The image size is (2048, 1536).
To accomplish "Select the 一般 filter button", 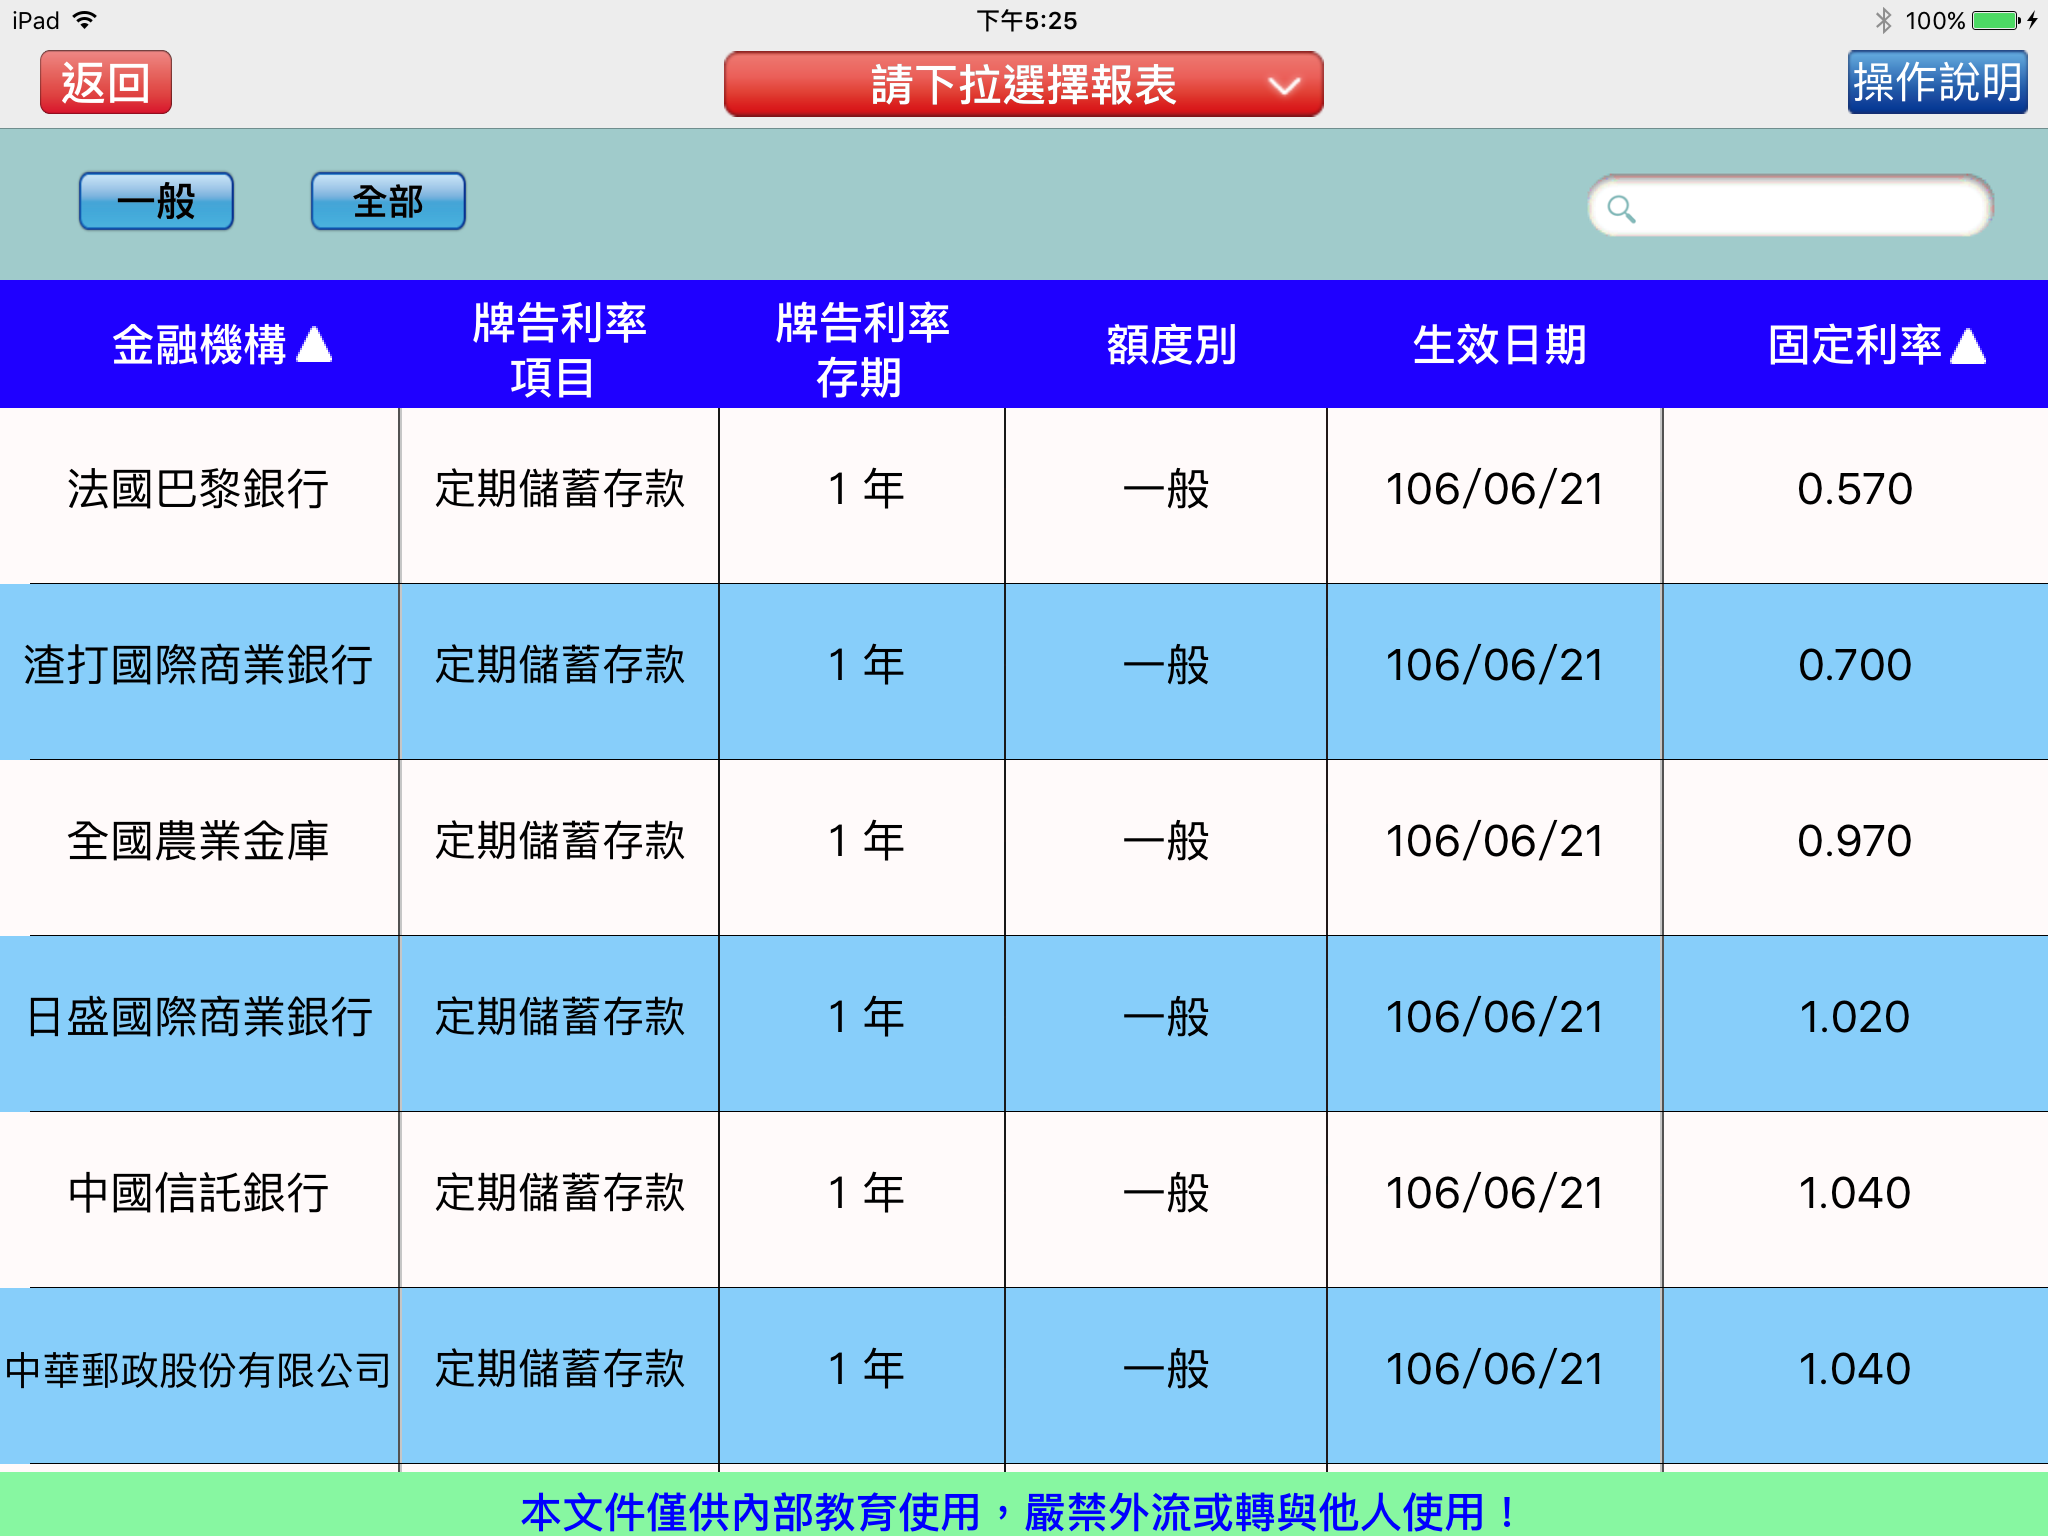I will (x=156, y=201).
